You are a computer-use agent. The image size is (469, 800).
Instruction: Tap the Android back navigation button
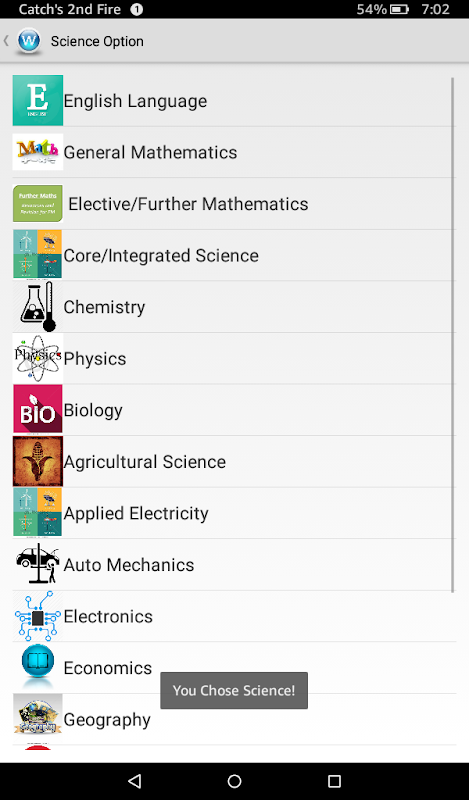[x=134, y=781]
